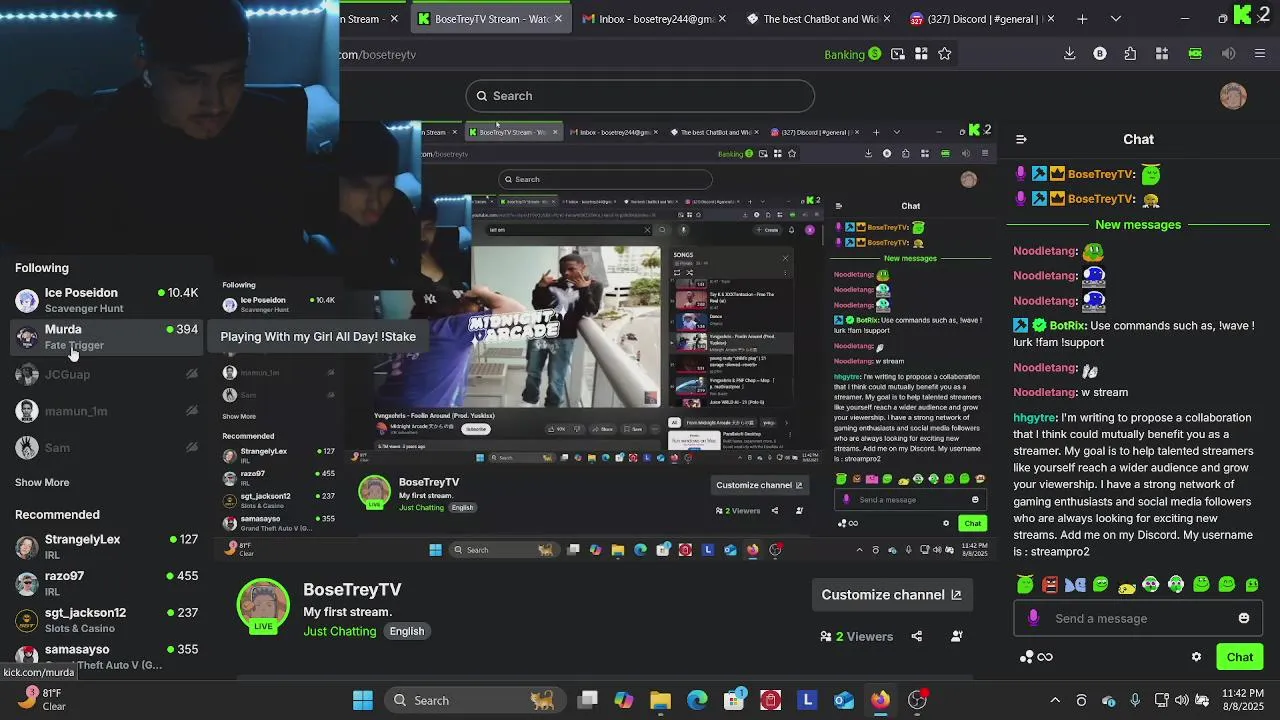Open Outlook from the taskbar
The width and height of the screenshot is (1280, 720).
[844, 700]
